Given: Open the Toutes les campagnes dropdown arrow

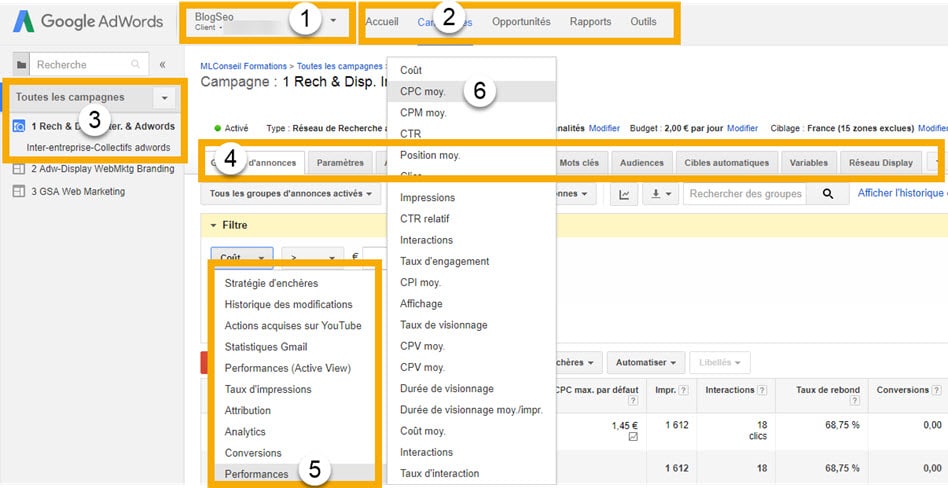Looking at the screenshot, I should (164, 97).
